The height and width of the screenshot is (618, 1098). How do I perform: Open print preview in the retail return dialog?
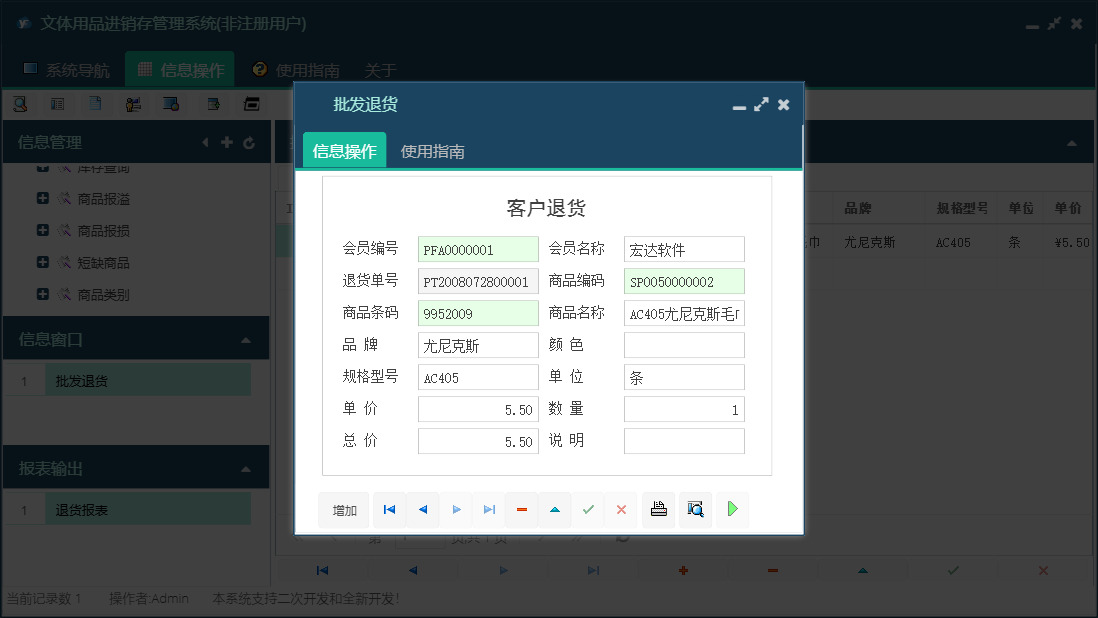695,510
